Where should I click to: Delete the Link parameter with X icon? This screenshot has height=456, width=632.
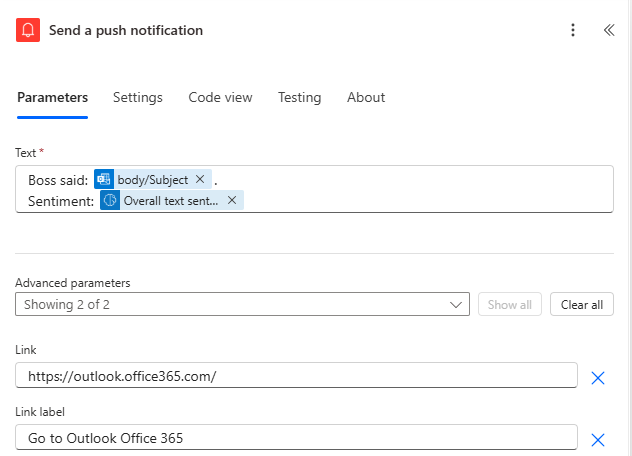point(598,377)
